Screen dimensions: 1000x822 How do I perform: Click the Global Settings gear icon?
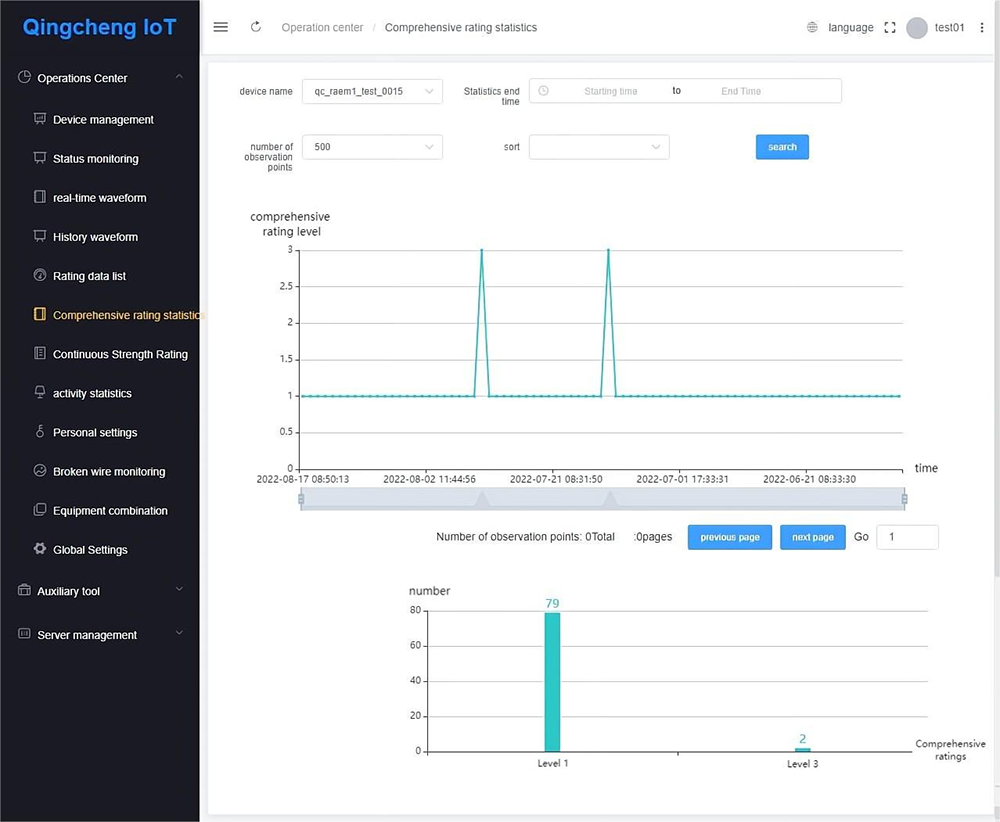click(x=40, y=548)
